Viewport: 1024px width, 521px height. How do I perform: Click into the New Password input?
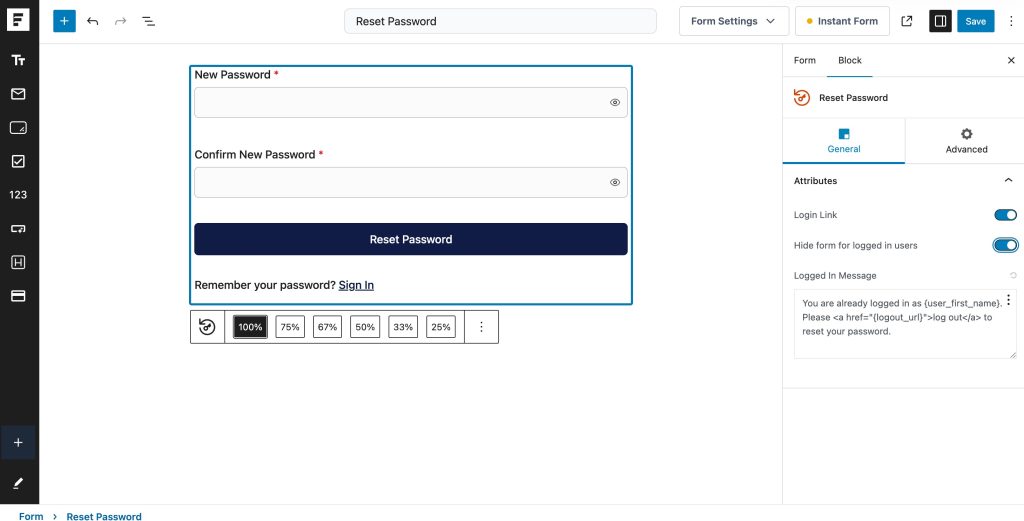pos(411,103)
